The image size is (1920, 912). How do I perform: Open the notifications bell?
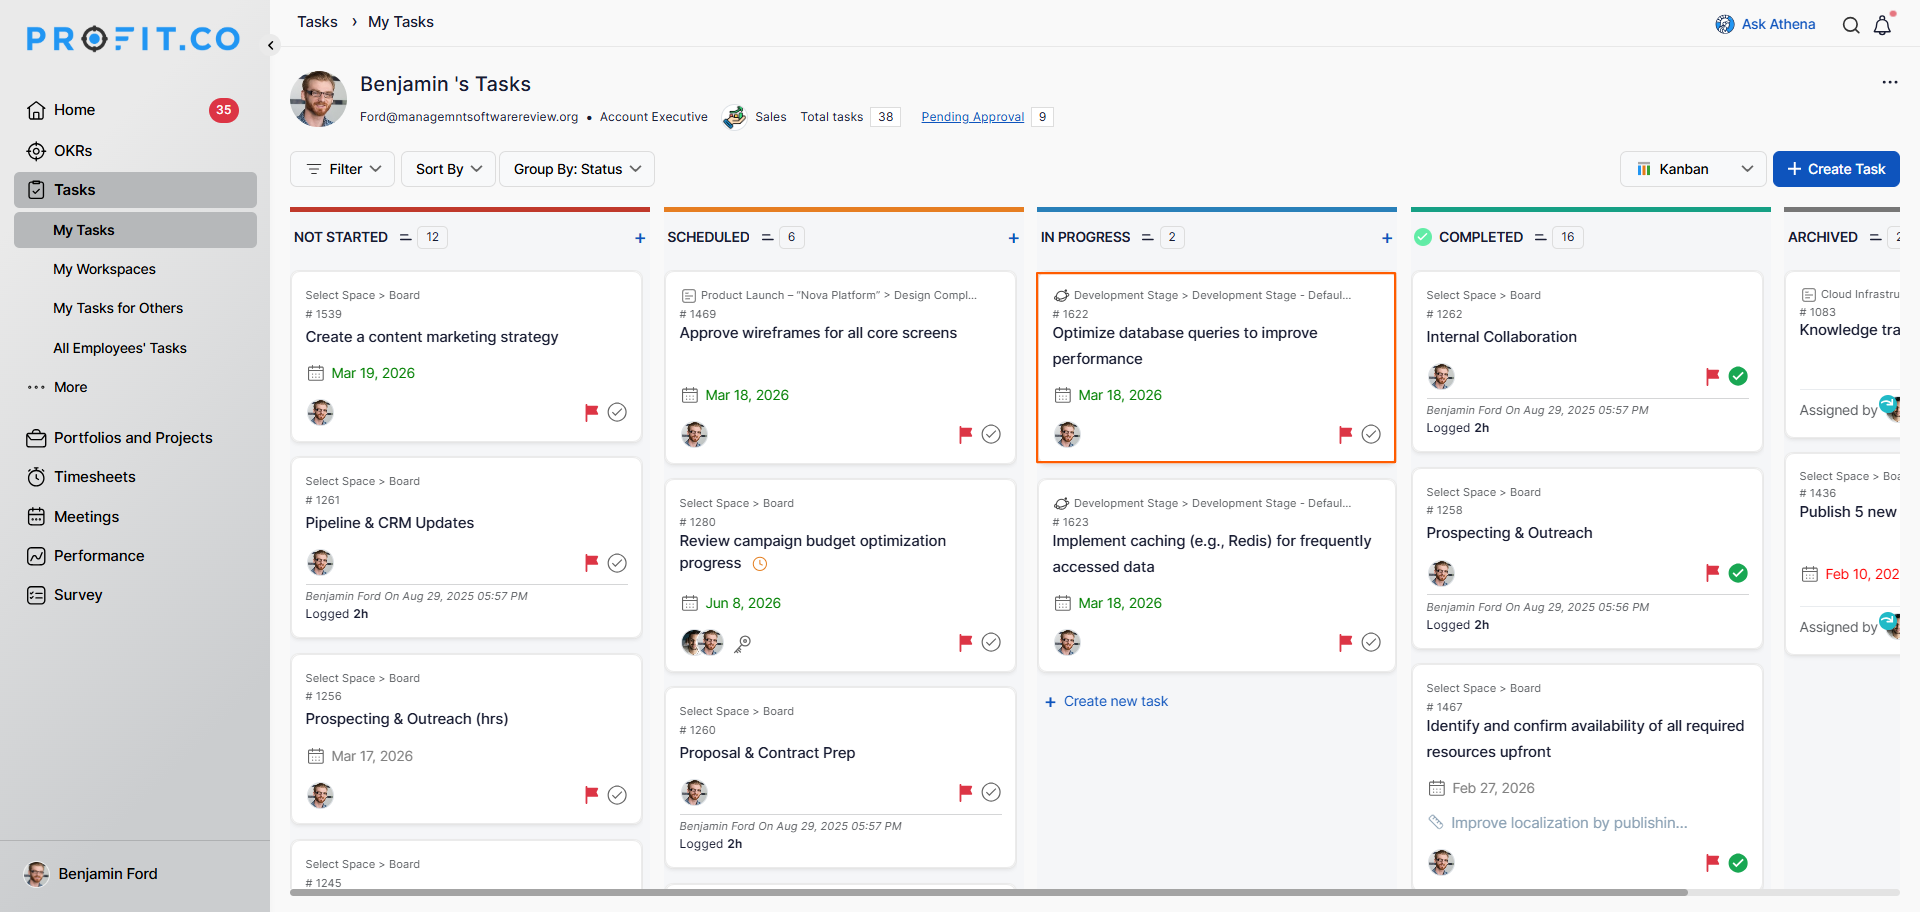1882,25
